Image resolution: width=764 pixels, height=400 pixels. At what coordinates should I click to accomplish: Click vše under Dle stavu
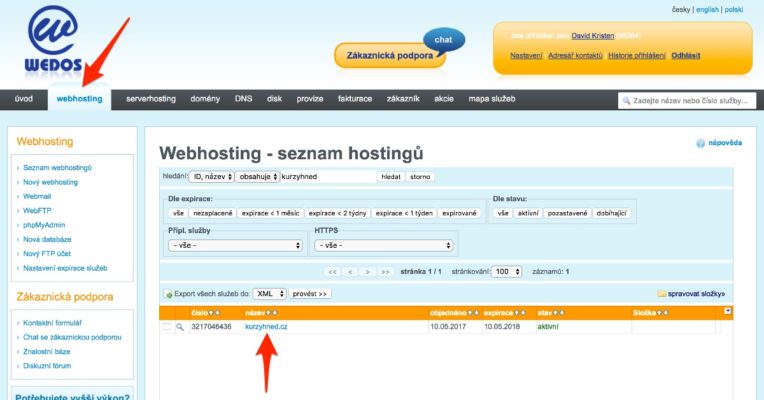click(x=503, y=213)
